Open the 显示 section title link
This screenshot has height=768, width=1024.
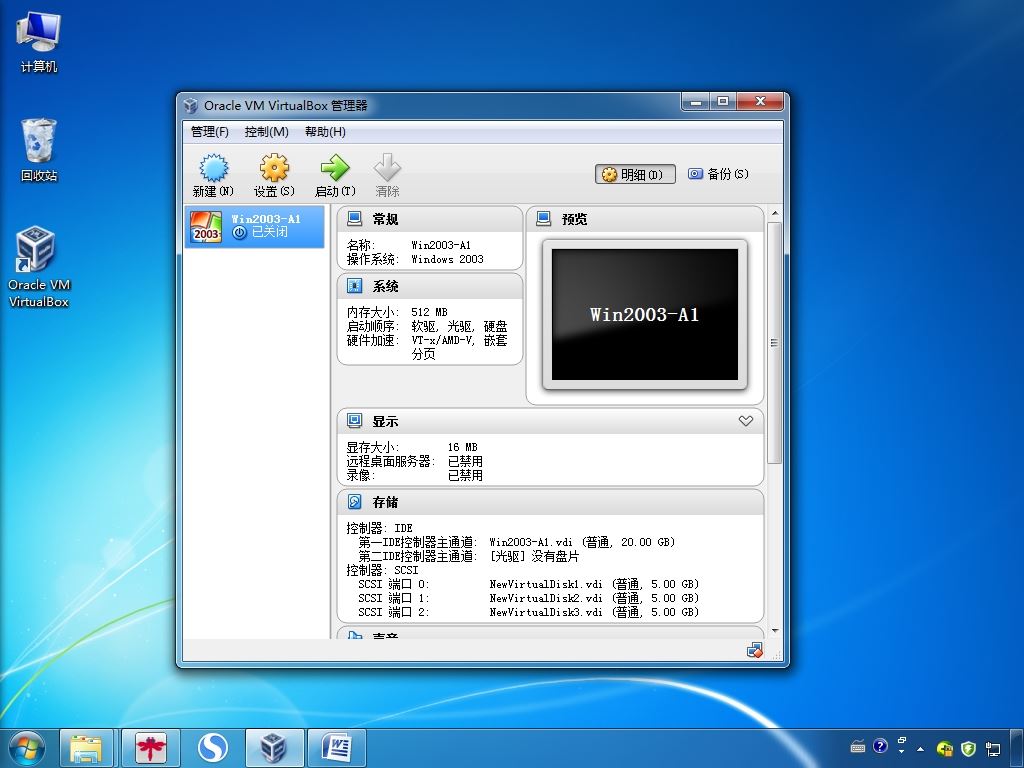coord(385,422)
